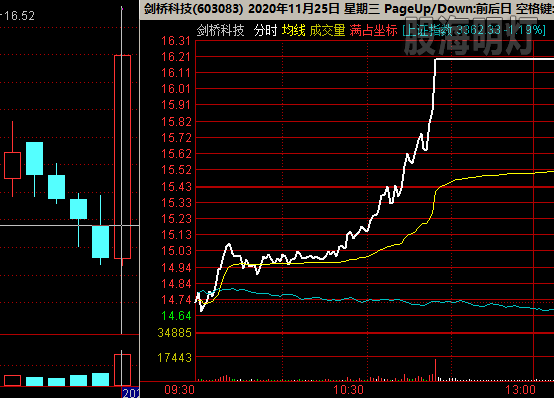This screenshot has height=398, width=554.
Task: Click the 分时 label in chart legend
Action: 265,30
